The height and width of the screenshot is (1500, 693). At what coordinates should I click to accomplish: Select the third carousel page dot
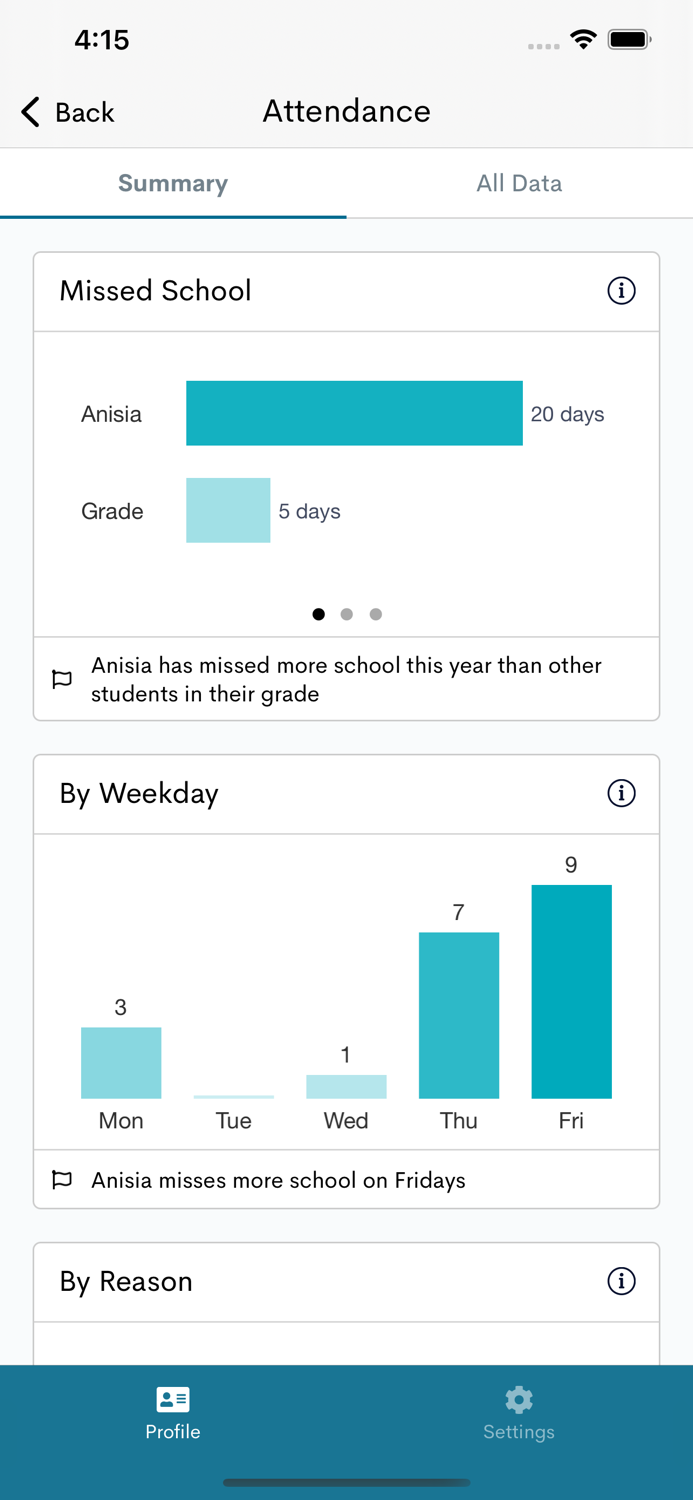coord(375,614)
